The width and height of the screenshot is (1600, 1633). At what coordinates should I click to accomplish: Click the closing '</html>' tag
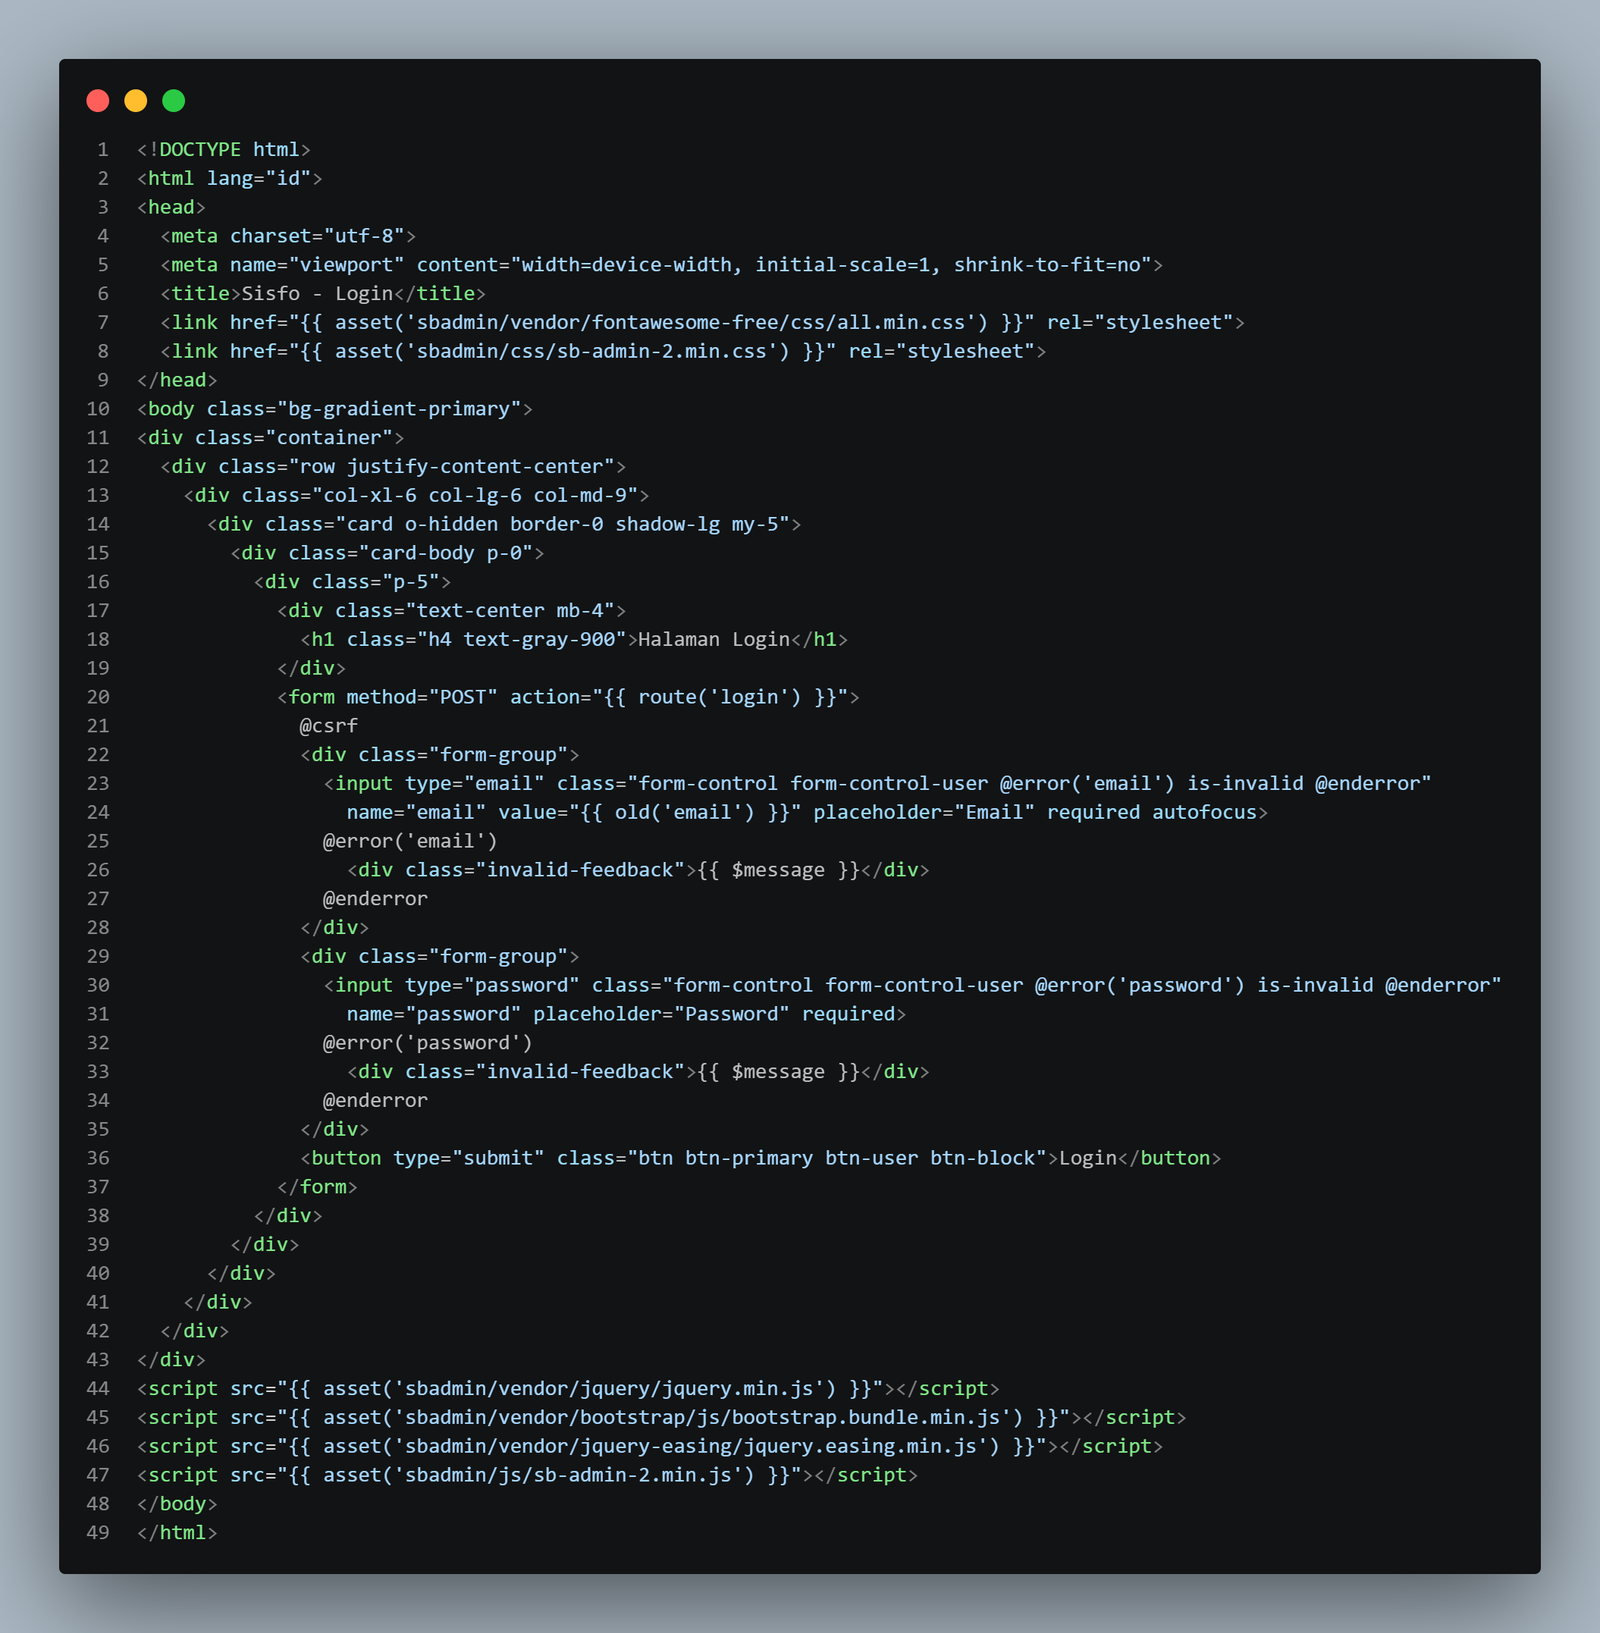[177, 1534]
